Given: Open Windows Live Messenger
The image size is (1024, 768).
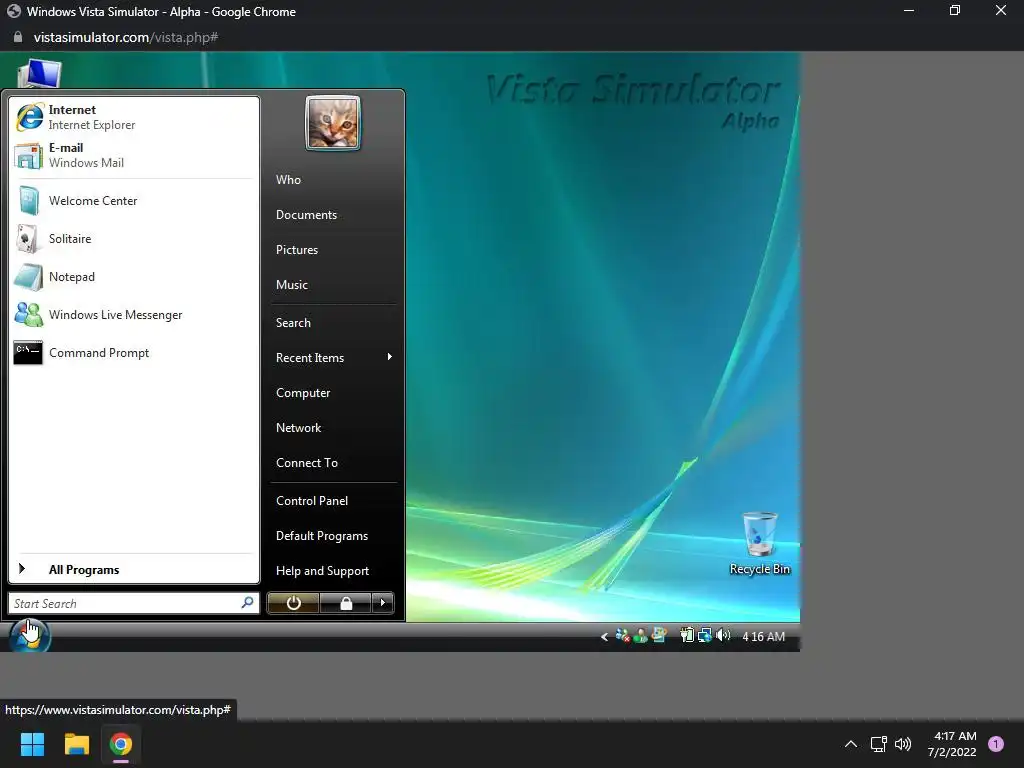Looking at the screenshot, I should [x=134, y=315].
